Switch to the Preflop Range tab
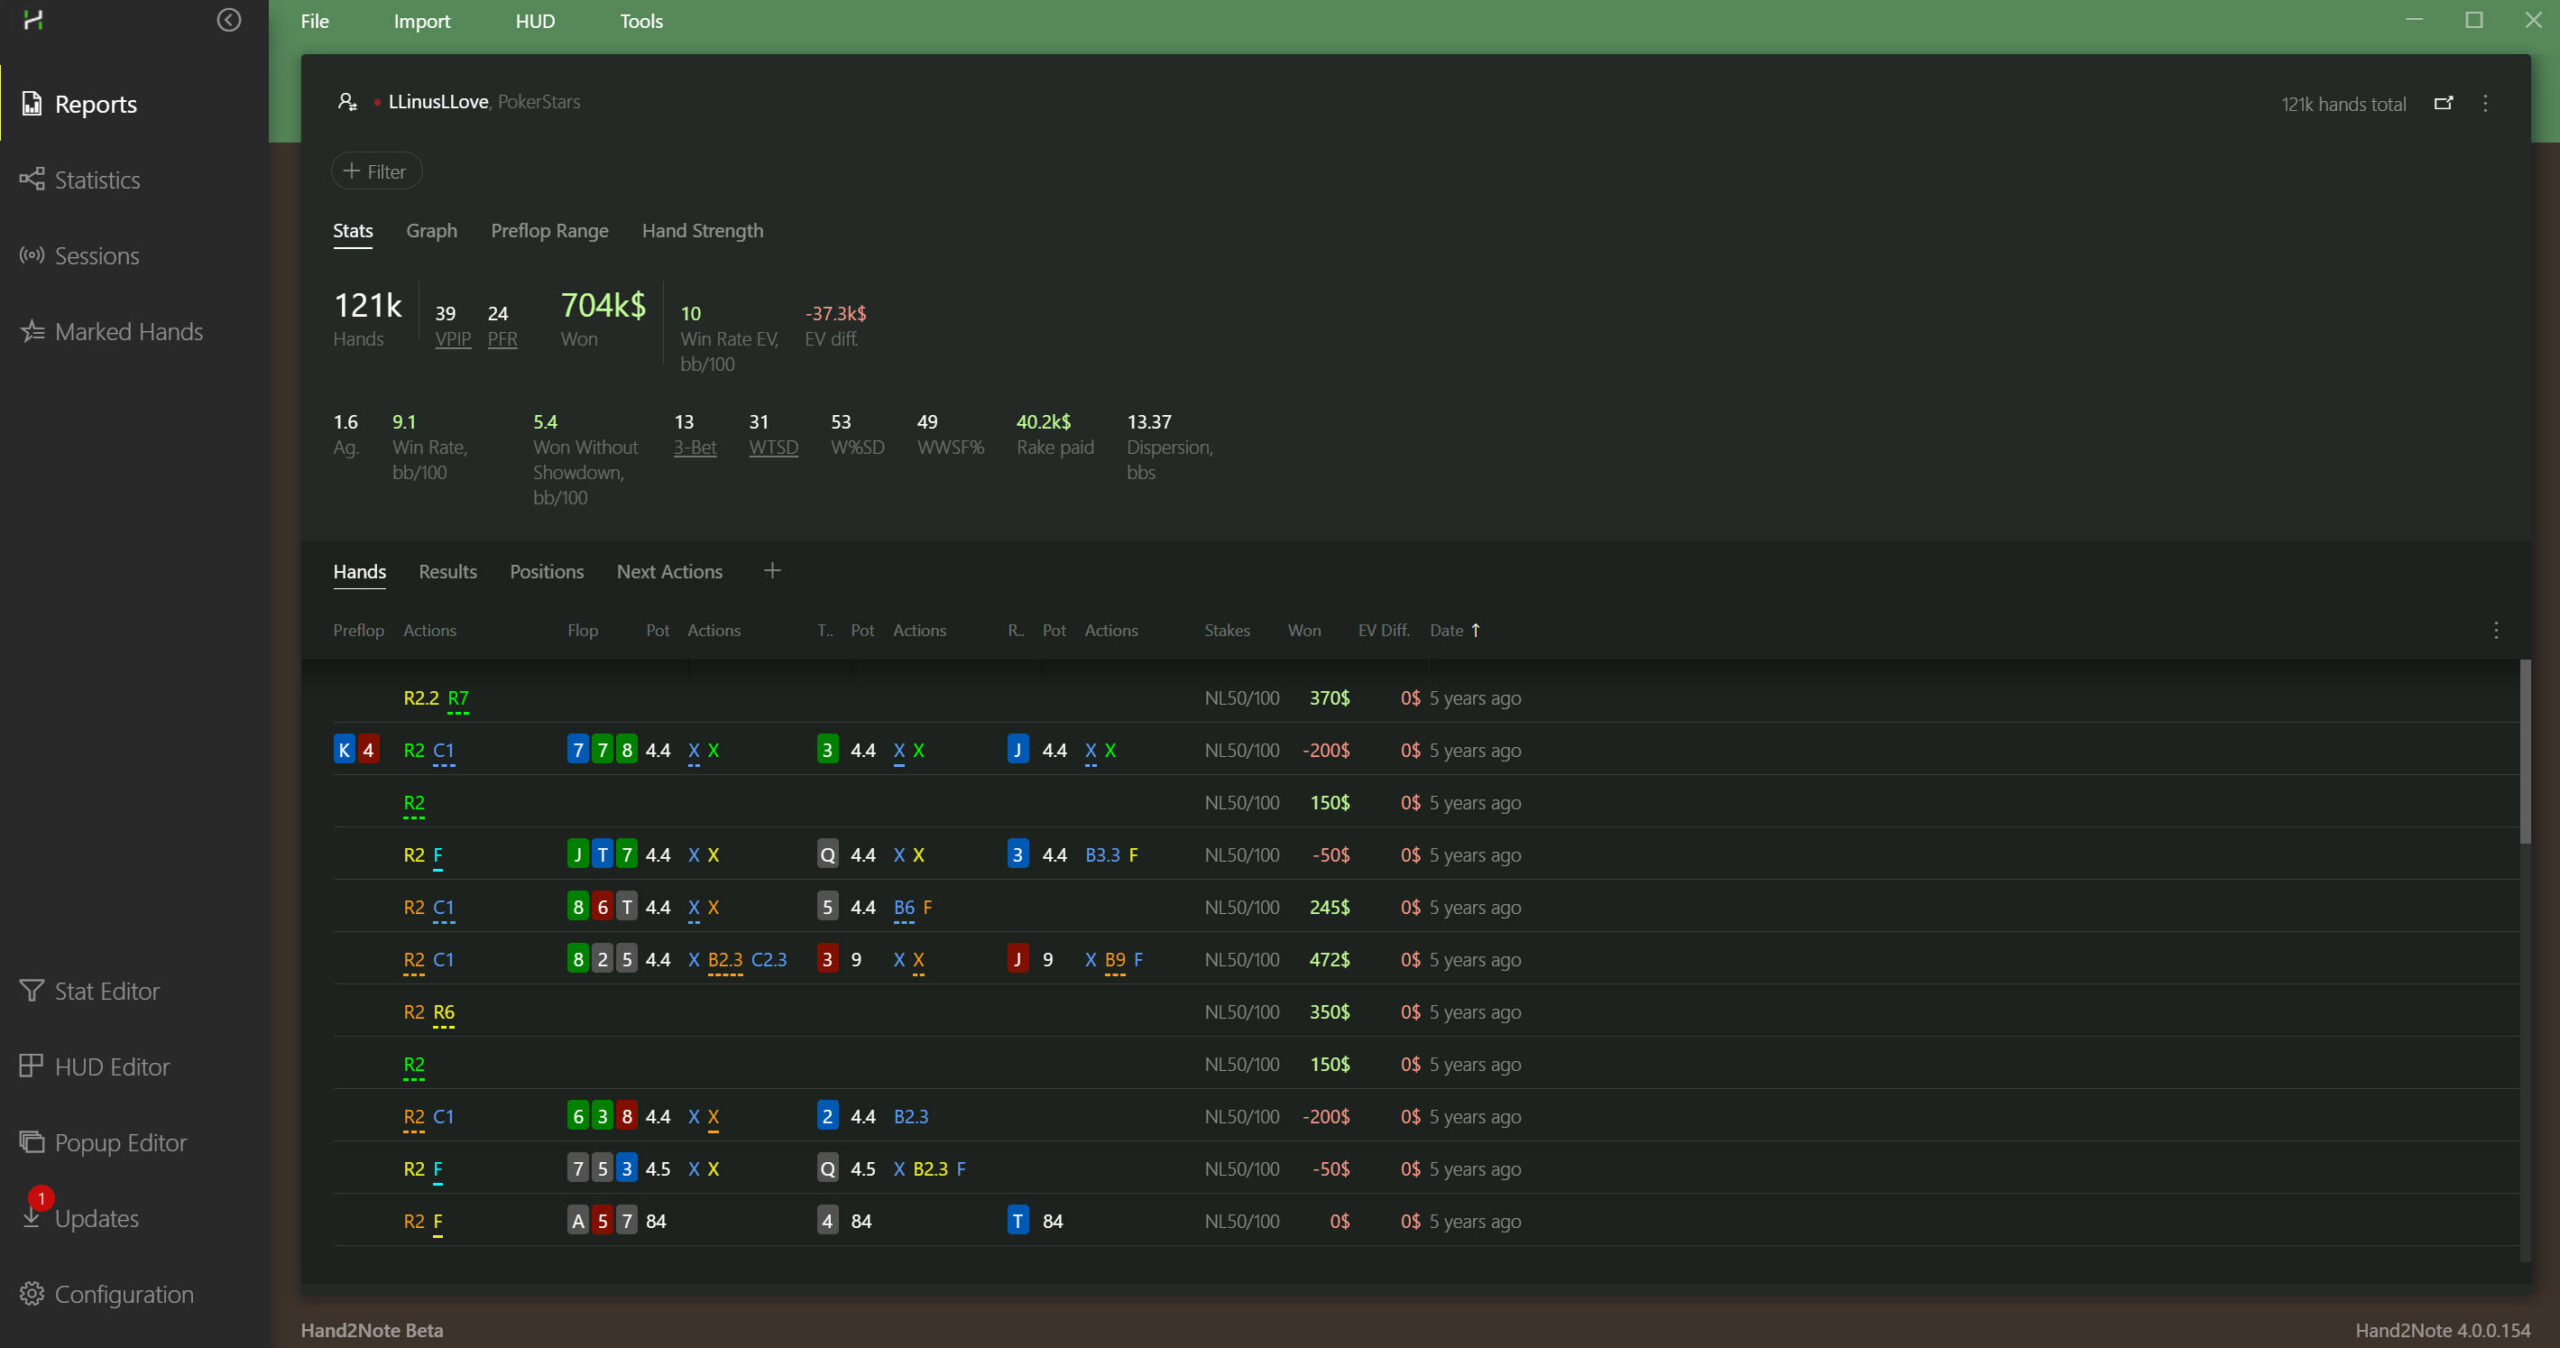2560x1348 pixels. (x=549, y=230)
